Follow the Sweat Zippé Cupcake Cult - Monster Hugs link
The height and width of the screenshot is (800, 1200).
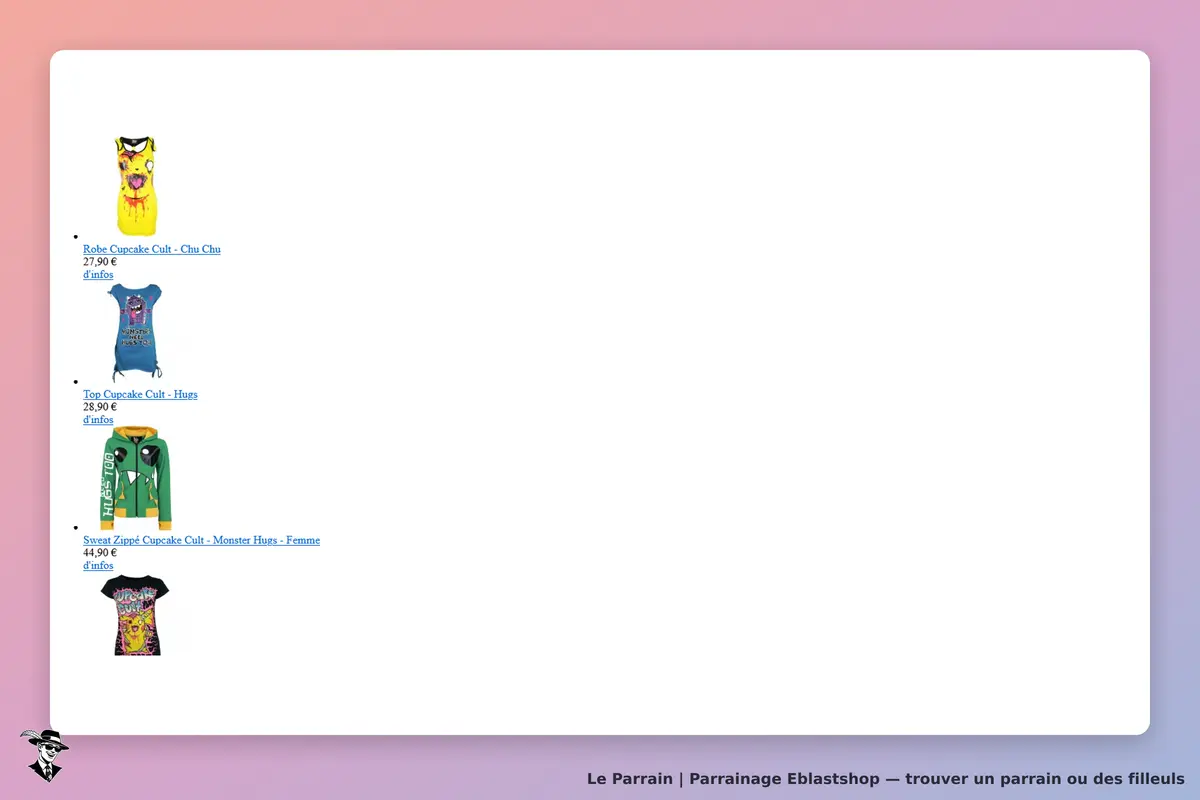pyautogui.click(x=201, y=540)
